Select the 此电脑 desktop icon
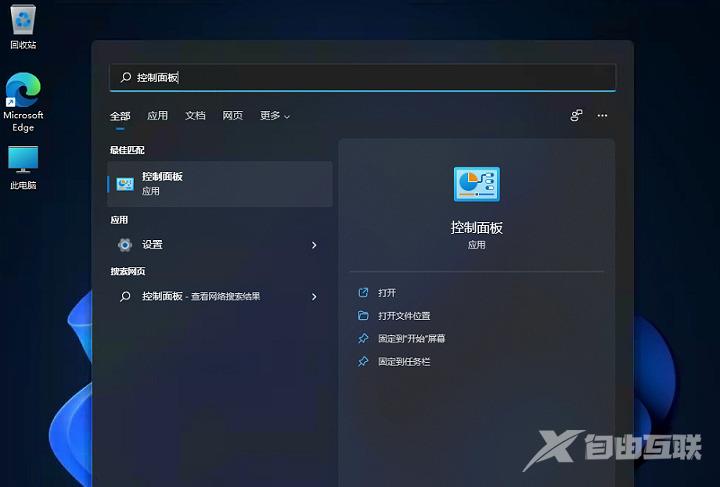720x487 pixels. pos(23,167)
